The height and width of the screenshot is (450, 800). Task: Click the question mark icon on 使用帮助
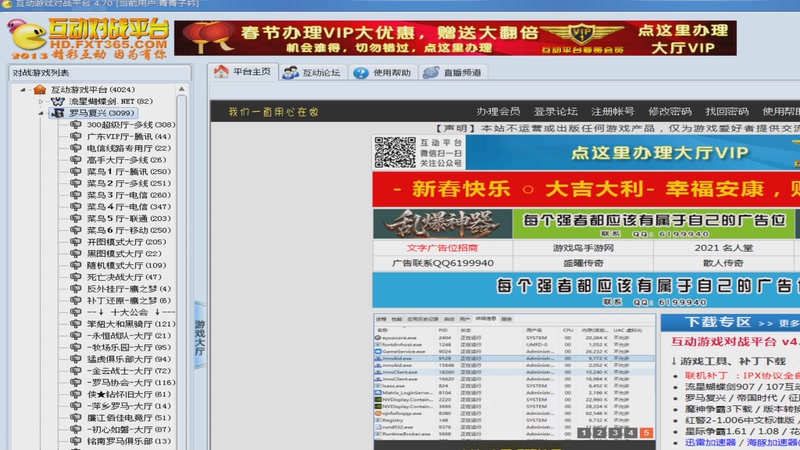click(361, 73)
